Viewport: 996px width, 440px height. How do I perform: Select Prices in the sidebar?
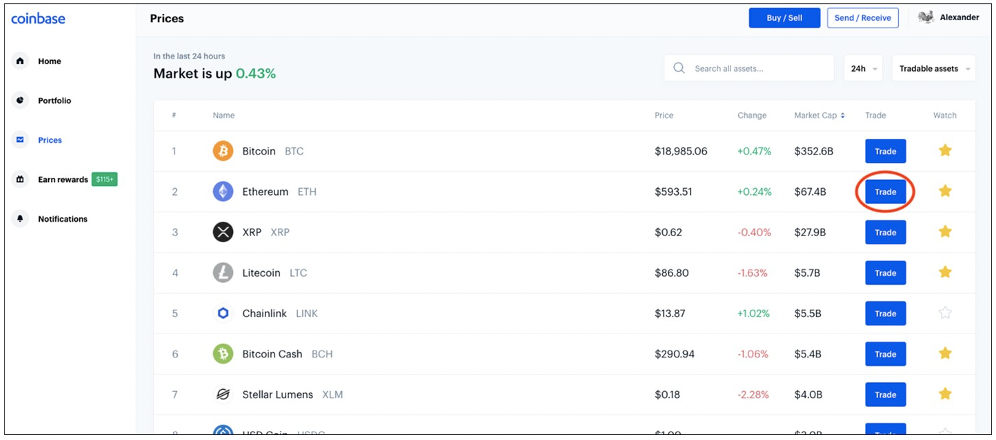pyautogui.click(x=50, y=140)
